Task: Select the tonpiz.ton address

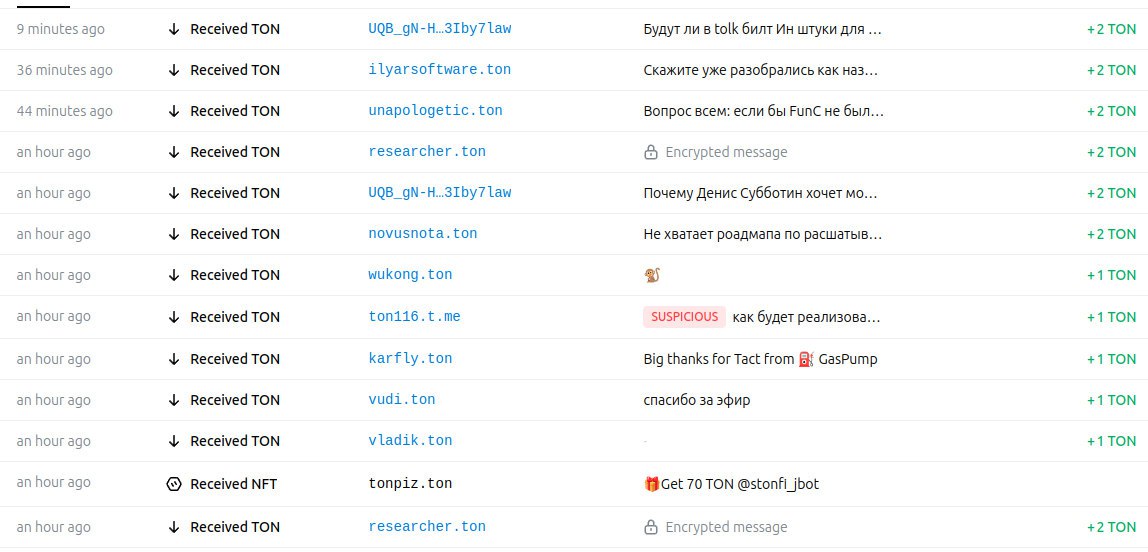Action: pyautogui.click(x=410, y=484)
